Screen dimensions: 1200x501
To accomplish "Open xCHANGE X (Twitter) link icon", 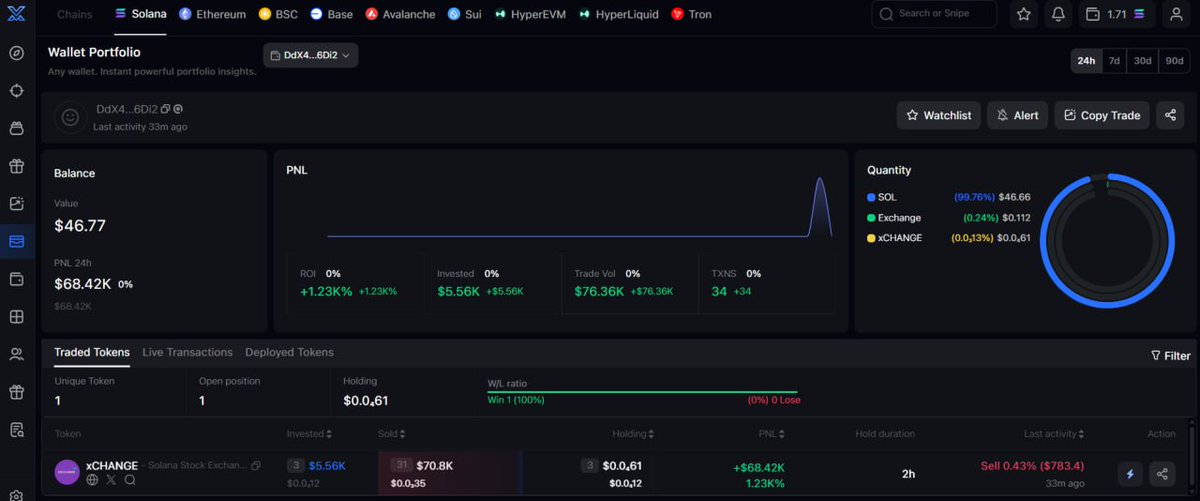I will [111, 480].
